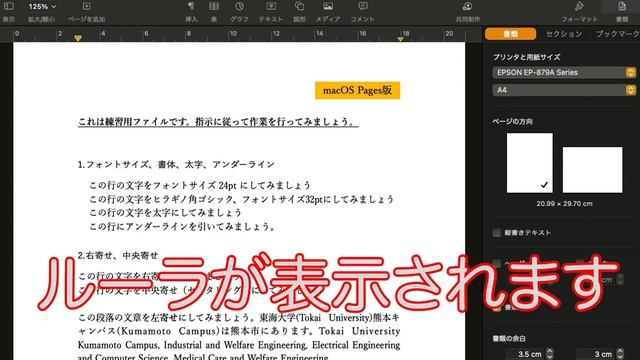Select the 書類 tab in the inspector
The image size is (640, 360).
tap(511, 34)
